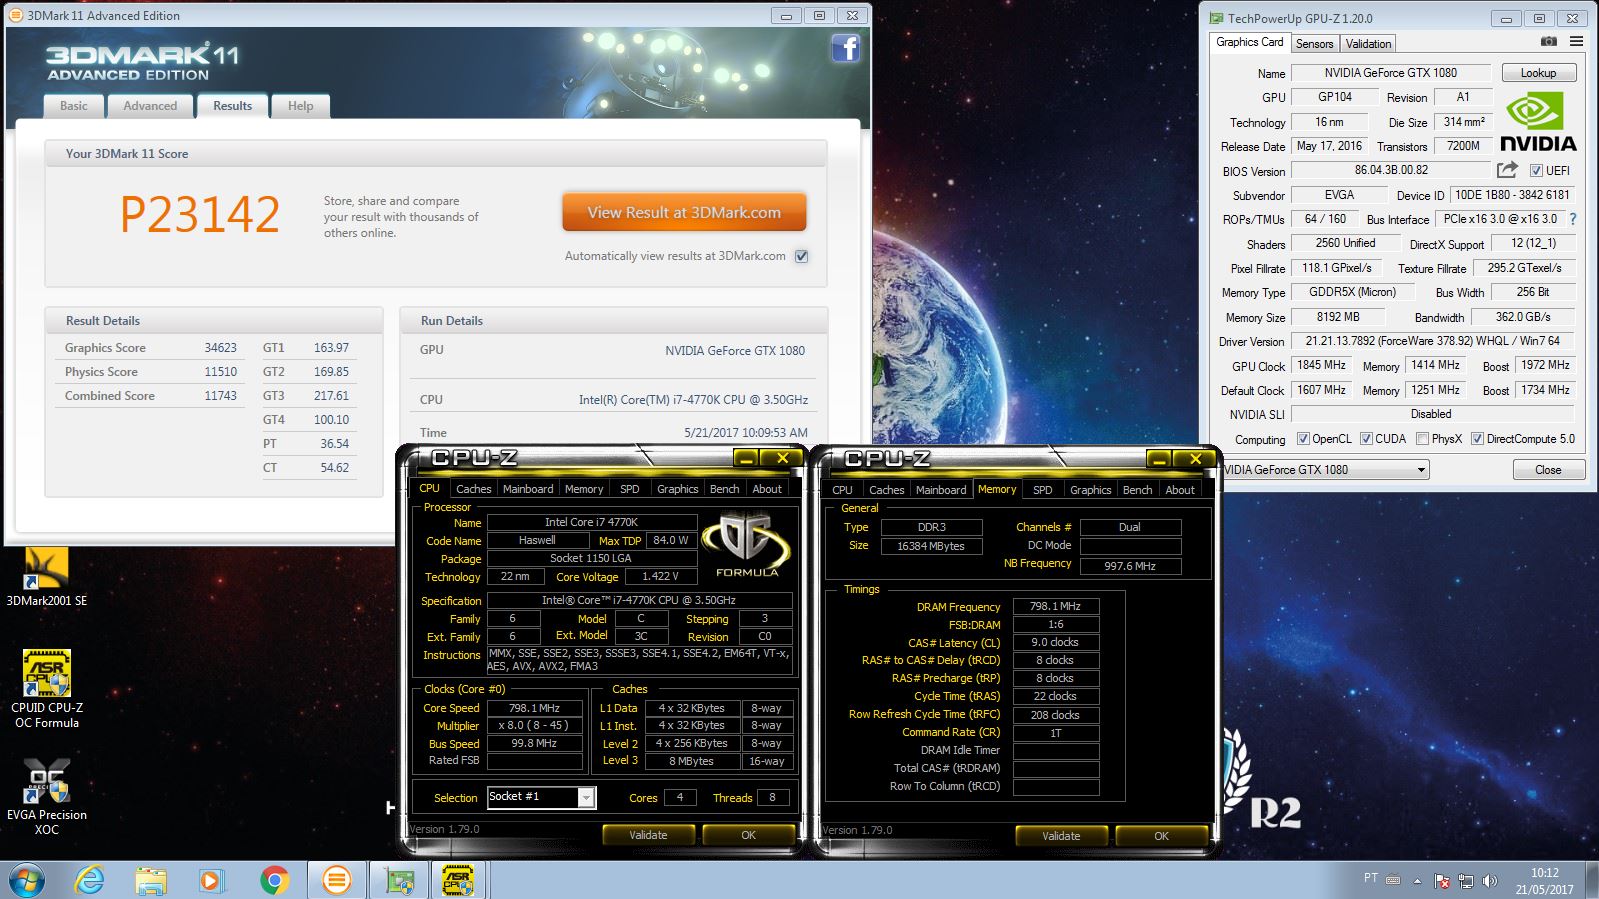Image resolution: width=1599 pixels, height=899 pixels.
Task: Click the Facebook icon in 3DMark 11
Action: 845,48
